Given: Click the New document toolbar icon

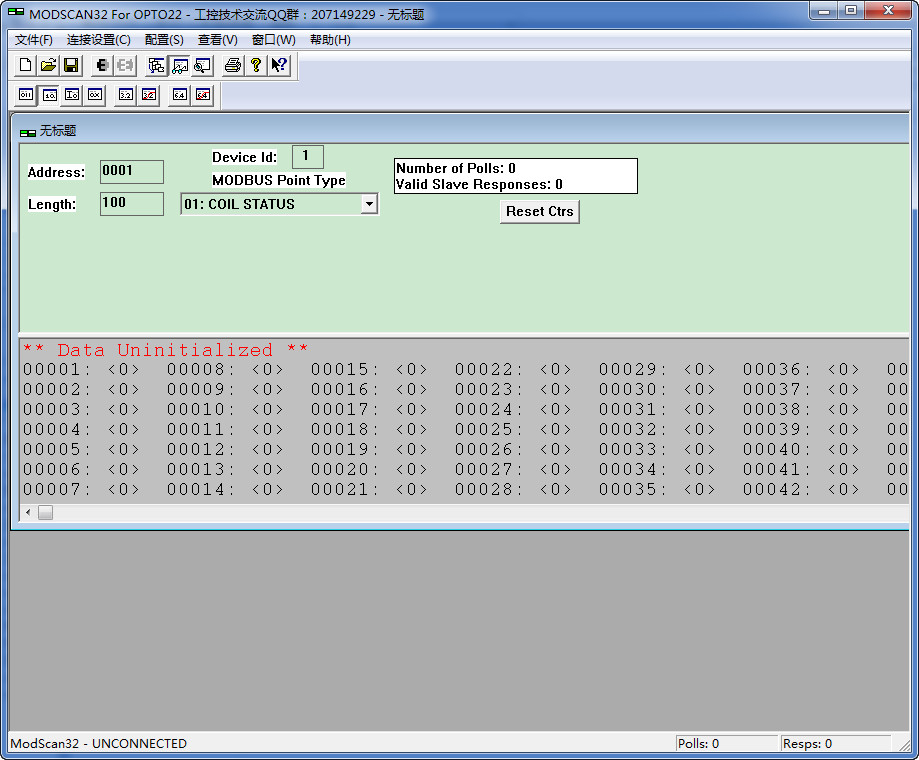Looking at the screenshot, I should pyautogui.click(x=23, y=65).
